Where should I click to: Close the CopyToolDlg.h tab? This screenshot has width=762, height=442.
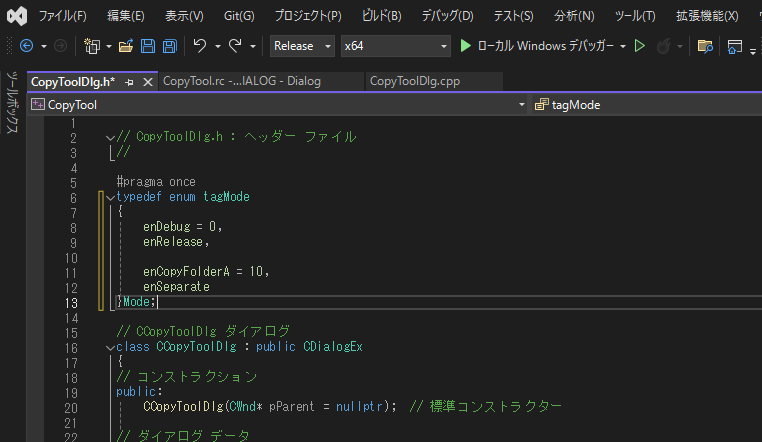[x=146, y=81]
